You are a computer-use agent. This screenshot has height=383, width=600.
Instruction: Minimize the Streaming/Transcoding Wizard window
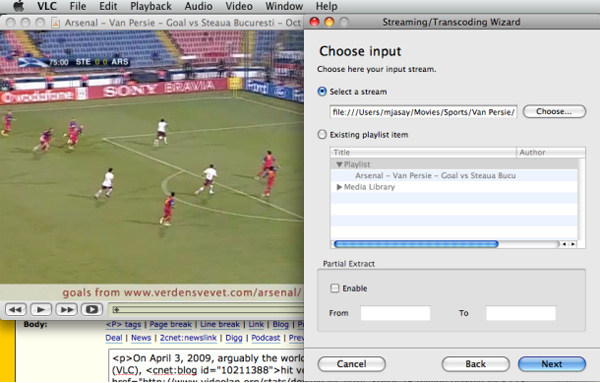[329, 22]
